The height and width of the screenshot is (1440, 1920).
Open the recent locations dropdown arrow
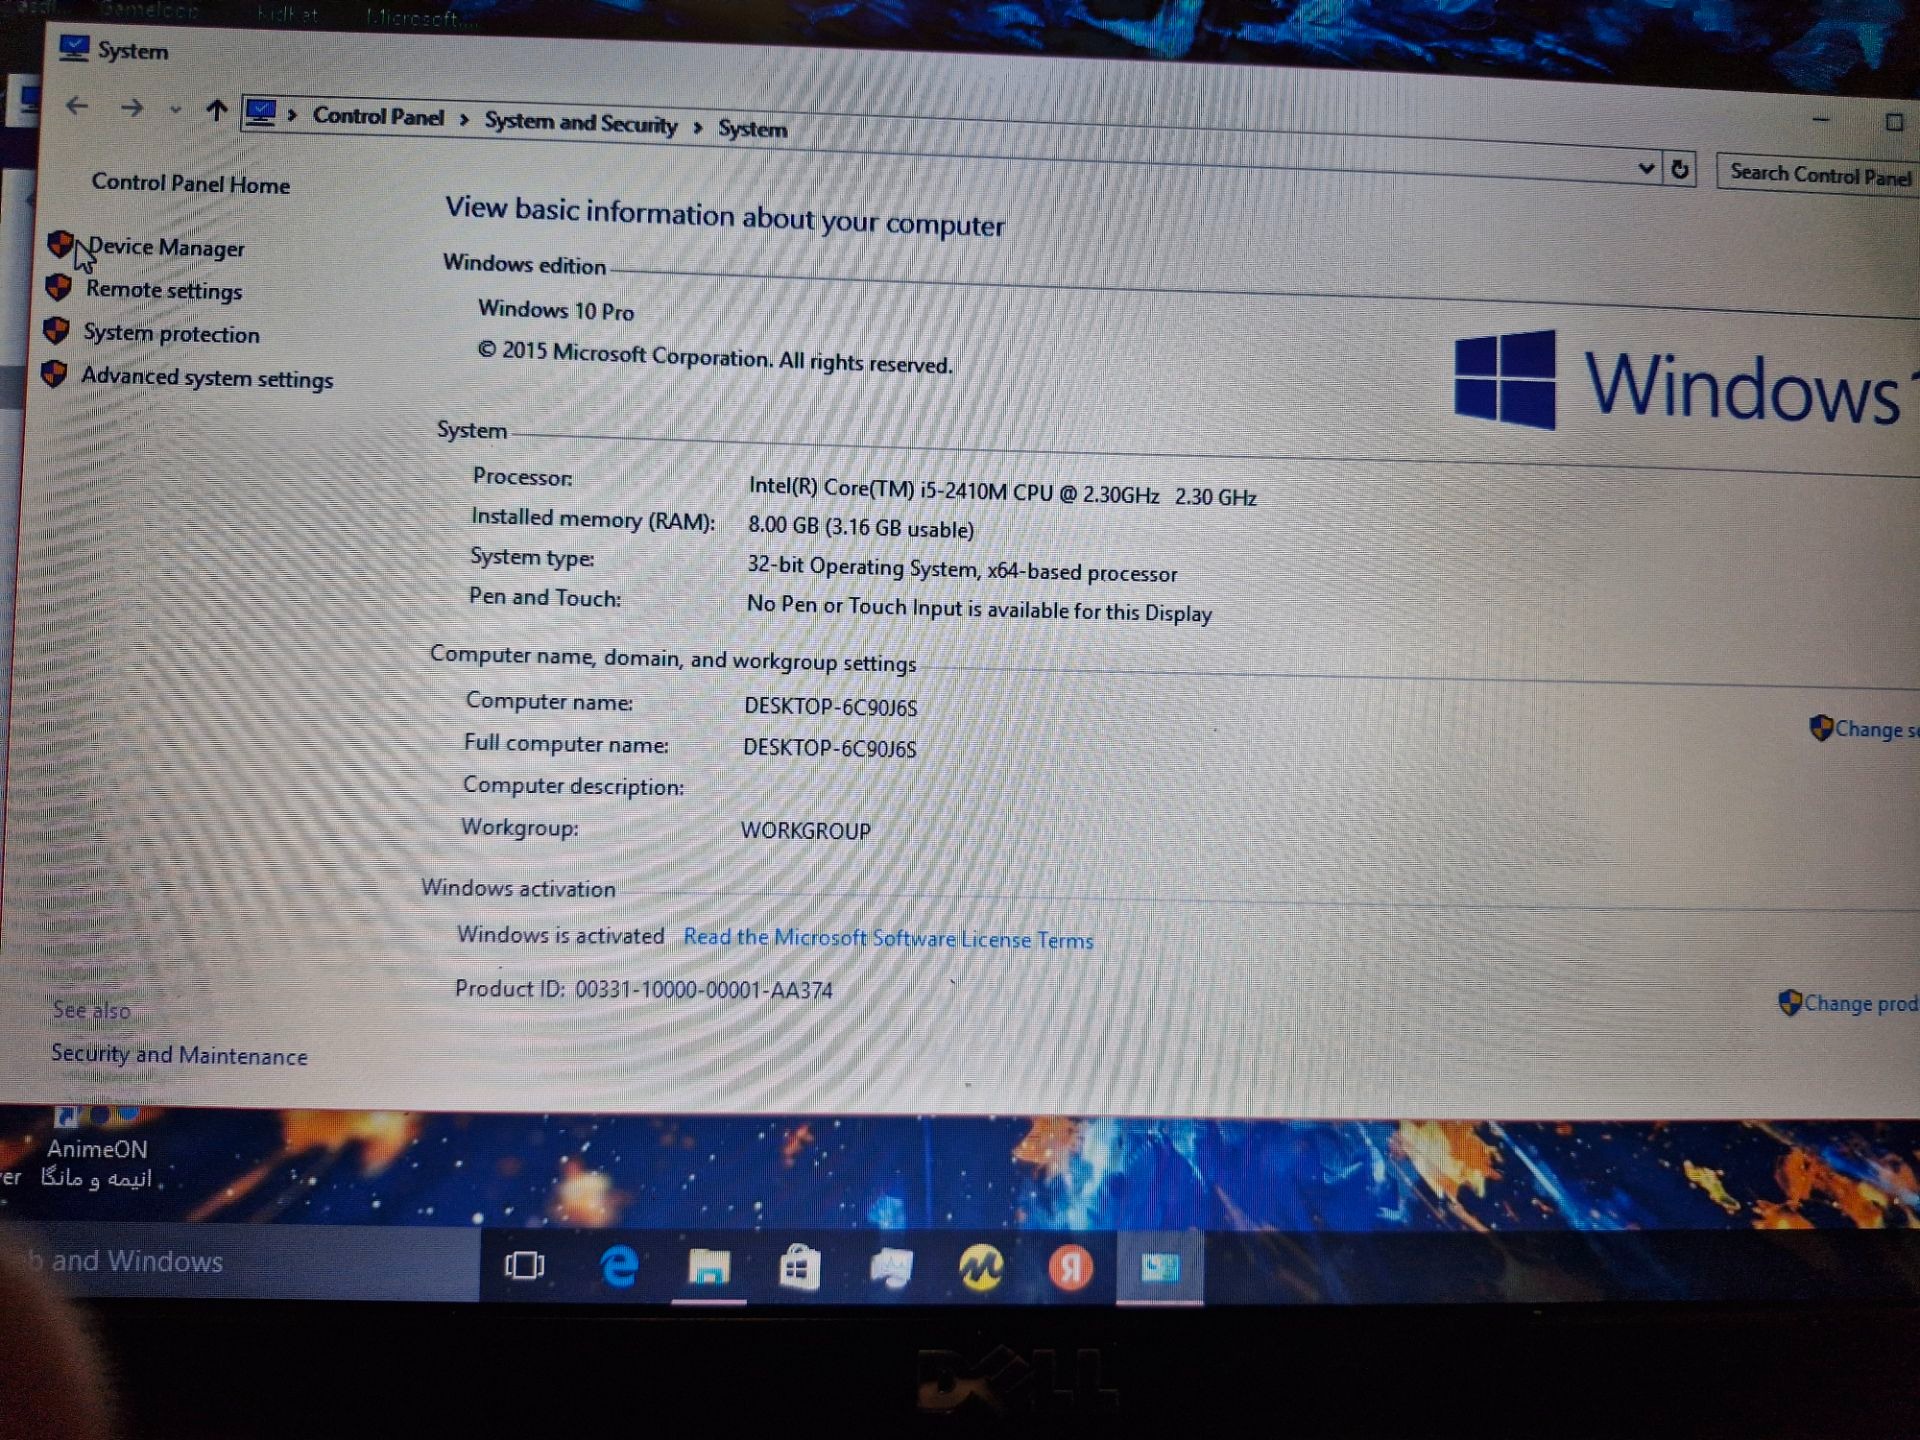(176, 110)
